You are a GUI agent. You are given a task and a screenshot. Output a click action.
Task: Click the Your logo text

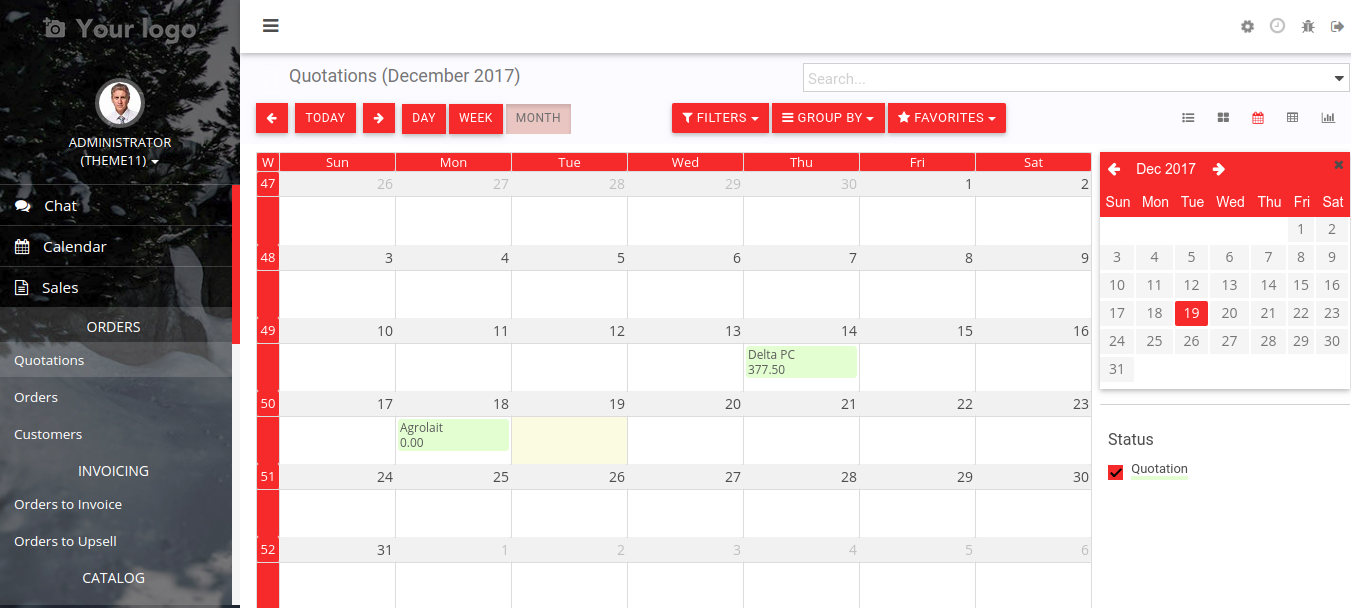pyautogui.click(x=136, y=29)
